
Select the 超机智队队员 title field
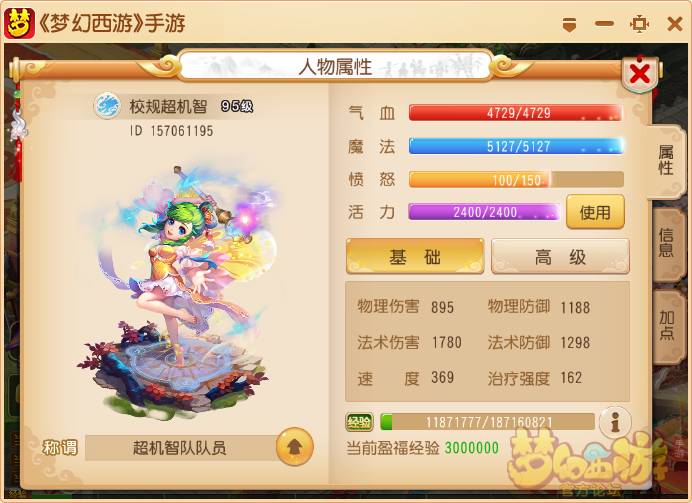[181, 448]
